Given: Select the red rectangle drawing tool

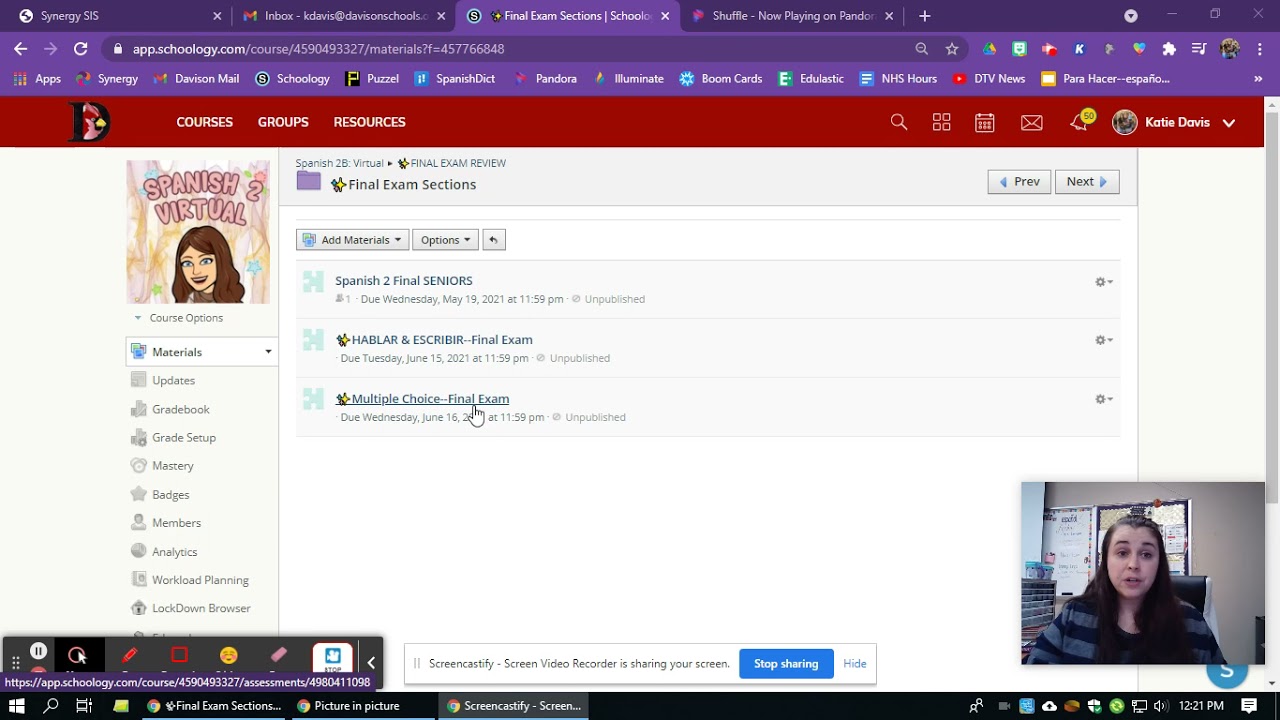Looking at the screenshot, I should pos(179,656).
